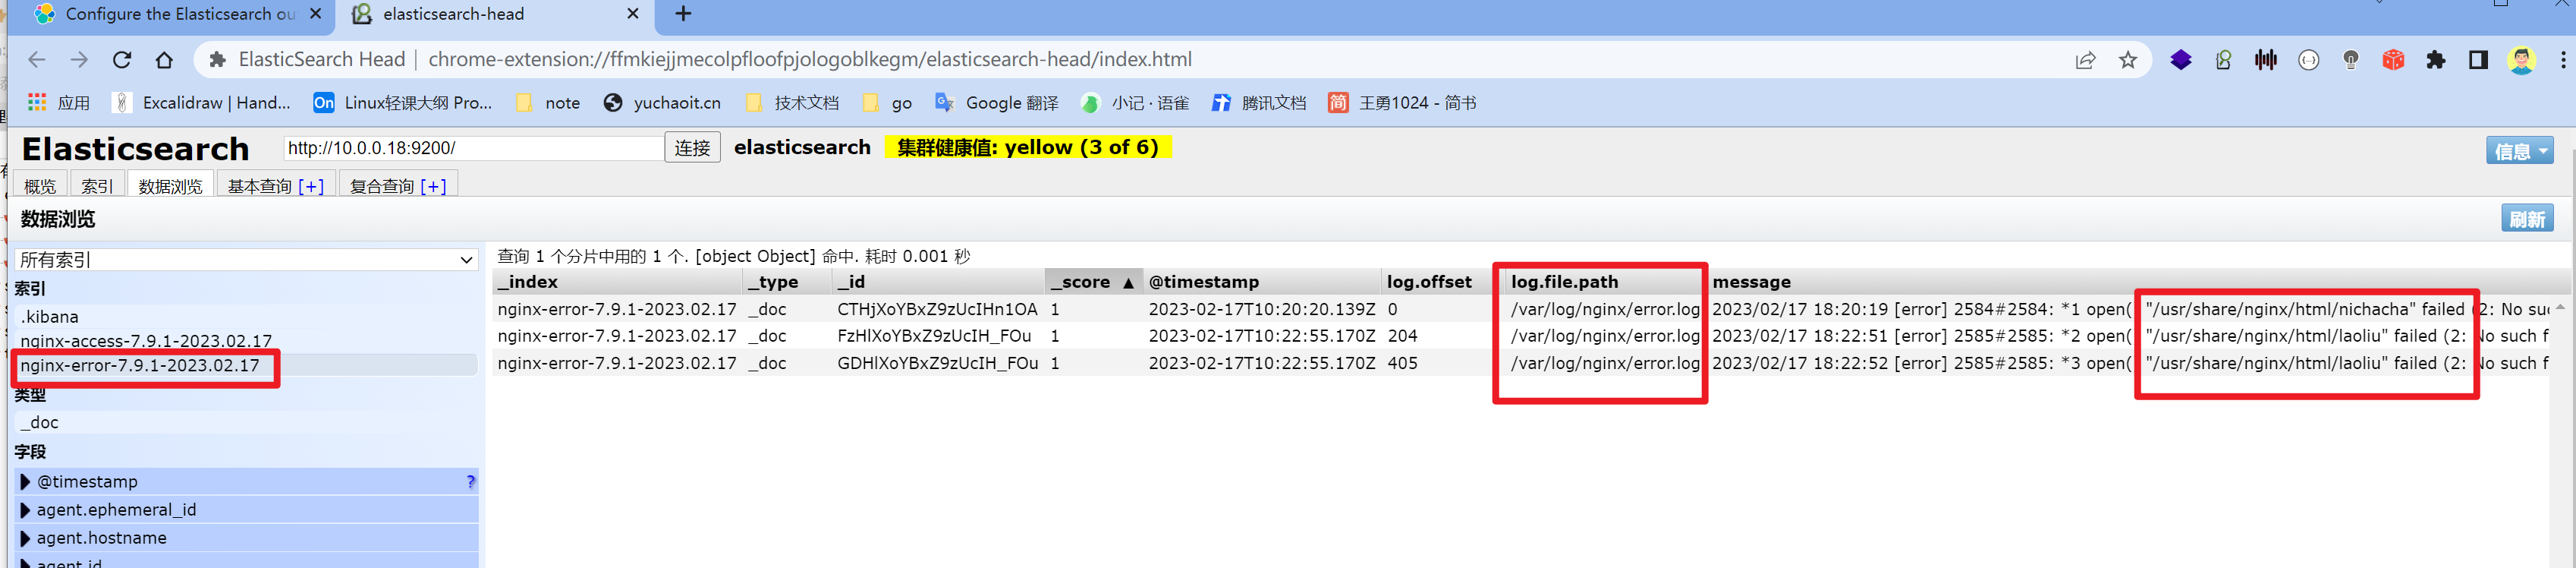Reload the page with browser refresh icon
The image size is (2576, 568).
pyautogui.click(x=122, y=60)
